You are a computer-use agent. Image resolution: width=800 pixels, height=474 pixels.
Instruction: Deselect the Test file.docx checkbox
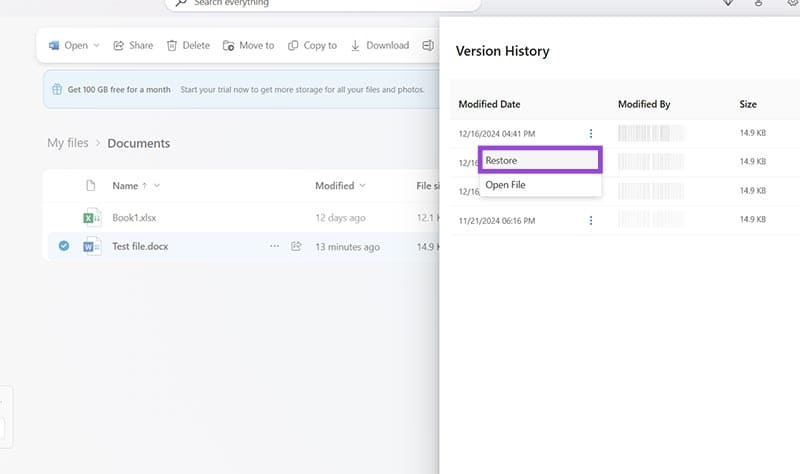coord(64,246)
